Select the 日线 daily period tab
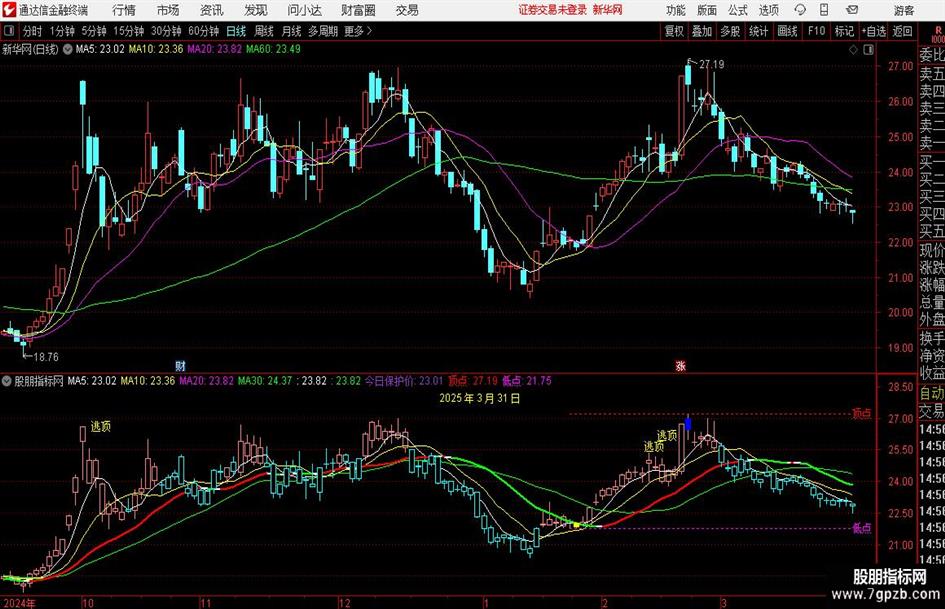The height and width of the screenshot is (609, 945). [236, 31]
